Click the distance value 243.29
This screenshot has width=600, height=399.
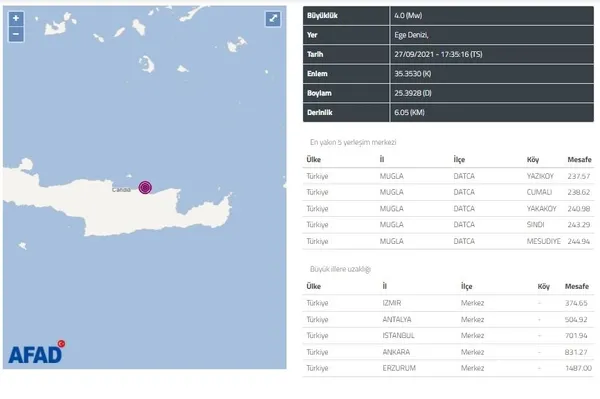579,225
